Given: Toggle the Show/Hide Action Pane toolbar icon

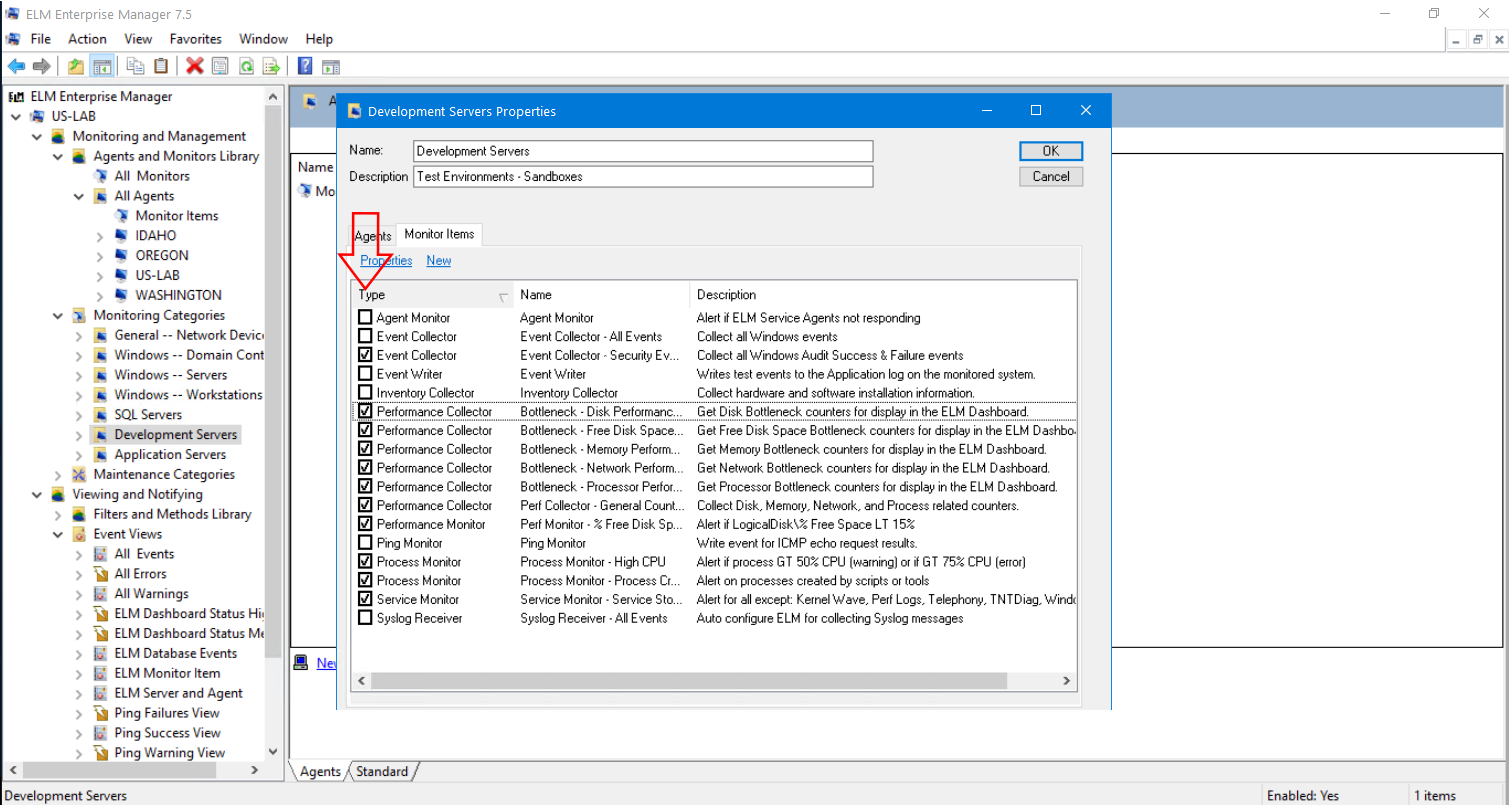Looking at the screenshot, I should point(330,66).
